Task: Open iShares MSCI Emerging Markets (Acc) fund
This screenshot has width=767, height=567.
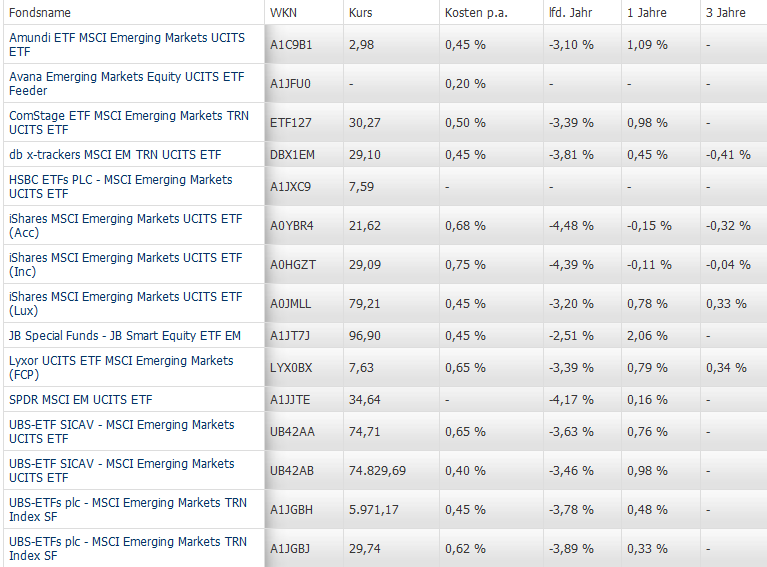Action: click(125, 219)
